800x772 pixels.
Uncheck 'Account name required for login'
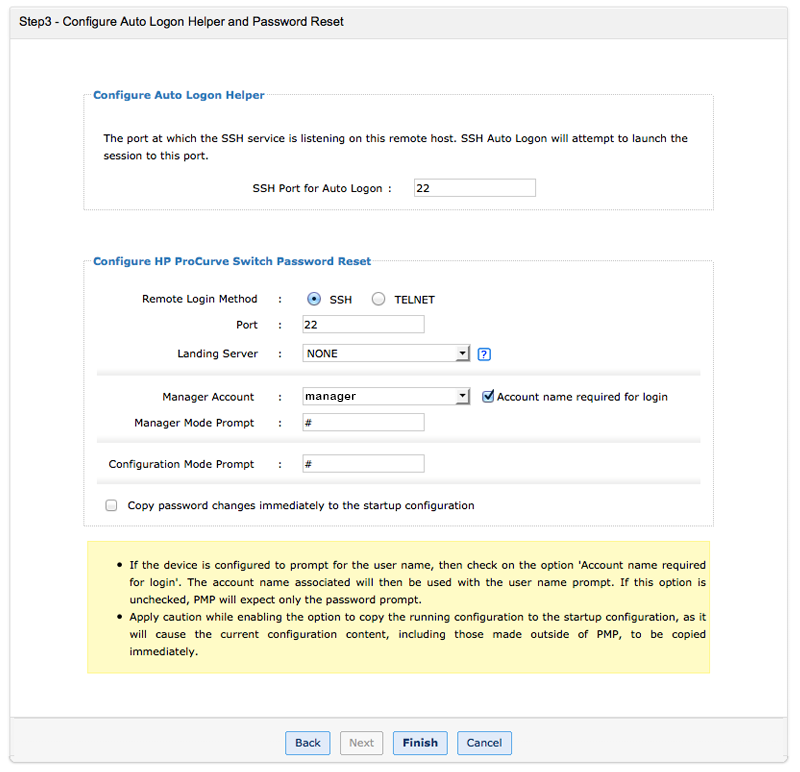(x=488, y=395)
